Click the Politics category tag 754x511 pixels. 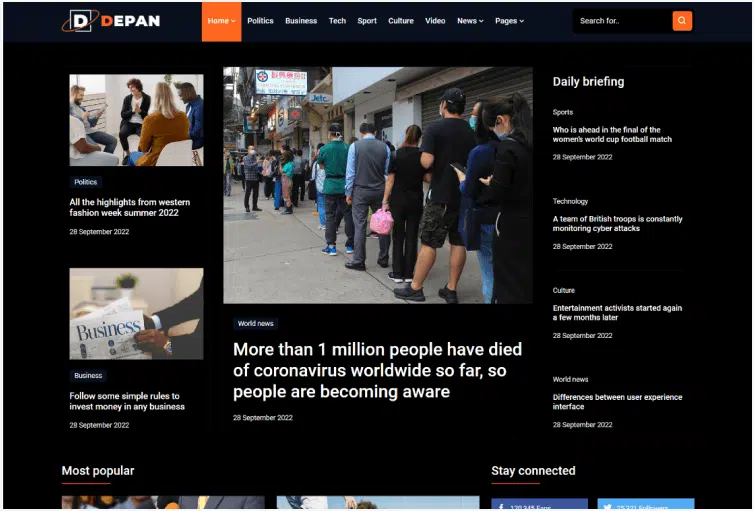click(86, 182)
